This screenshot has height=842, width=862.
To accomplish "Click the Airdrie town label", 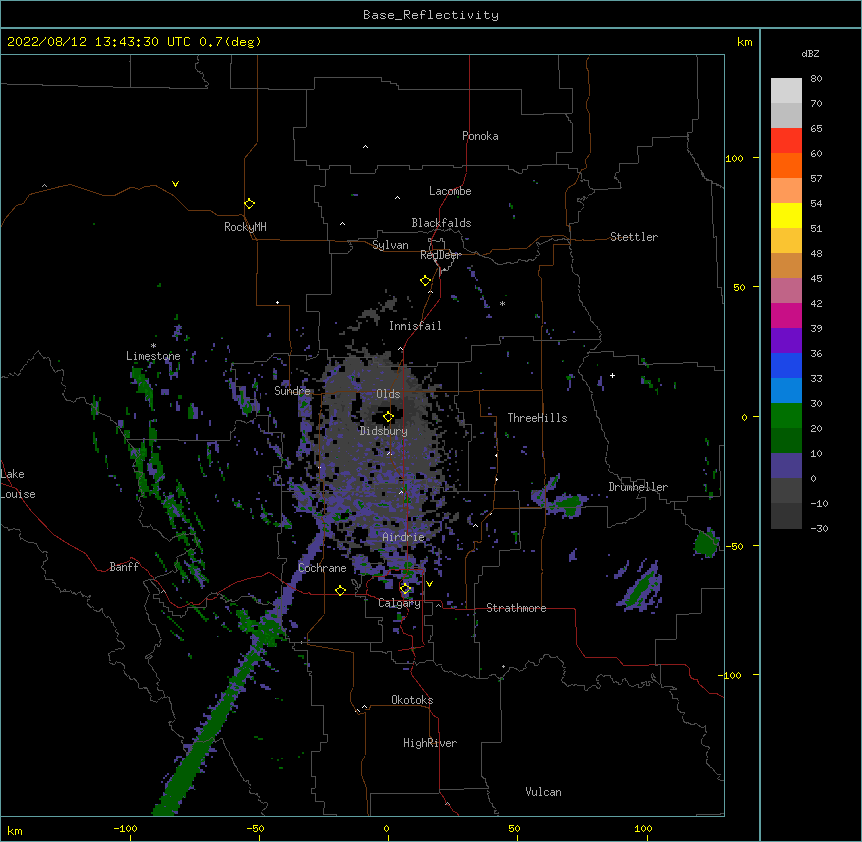I will (404, 537).
